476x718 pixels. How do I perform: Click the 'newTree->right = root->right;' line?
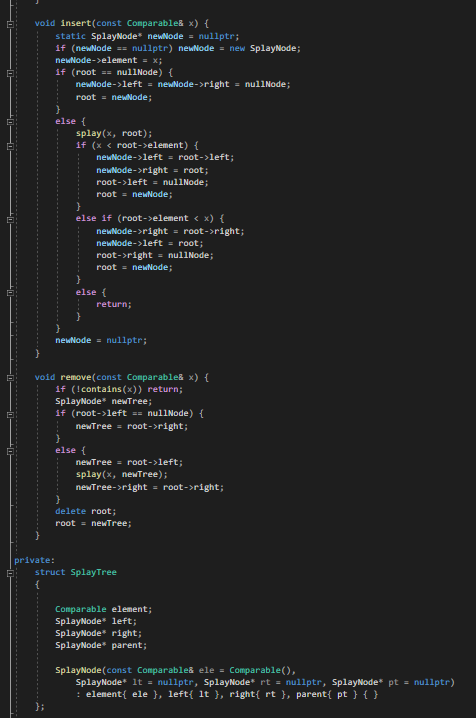click(x=150, y=487)
